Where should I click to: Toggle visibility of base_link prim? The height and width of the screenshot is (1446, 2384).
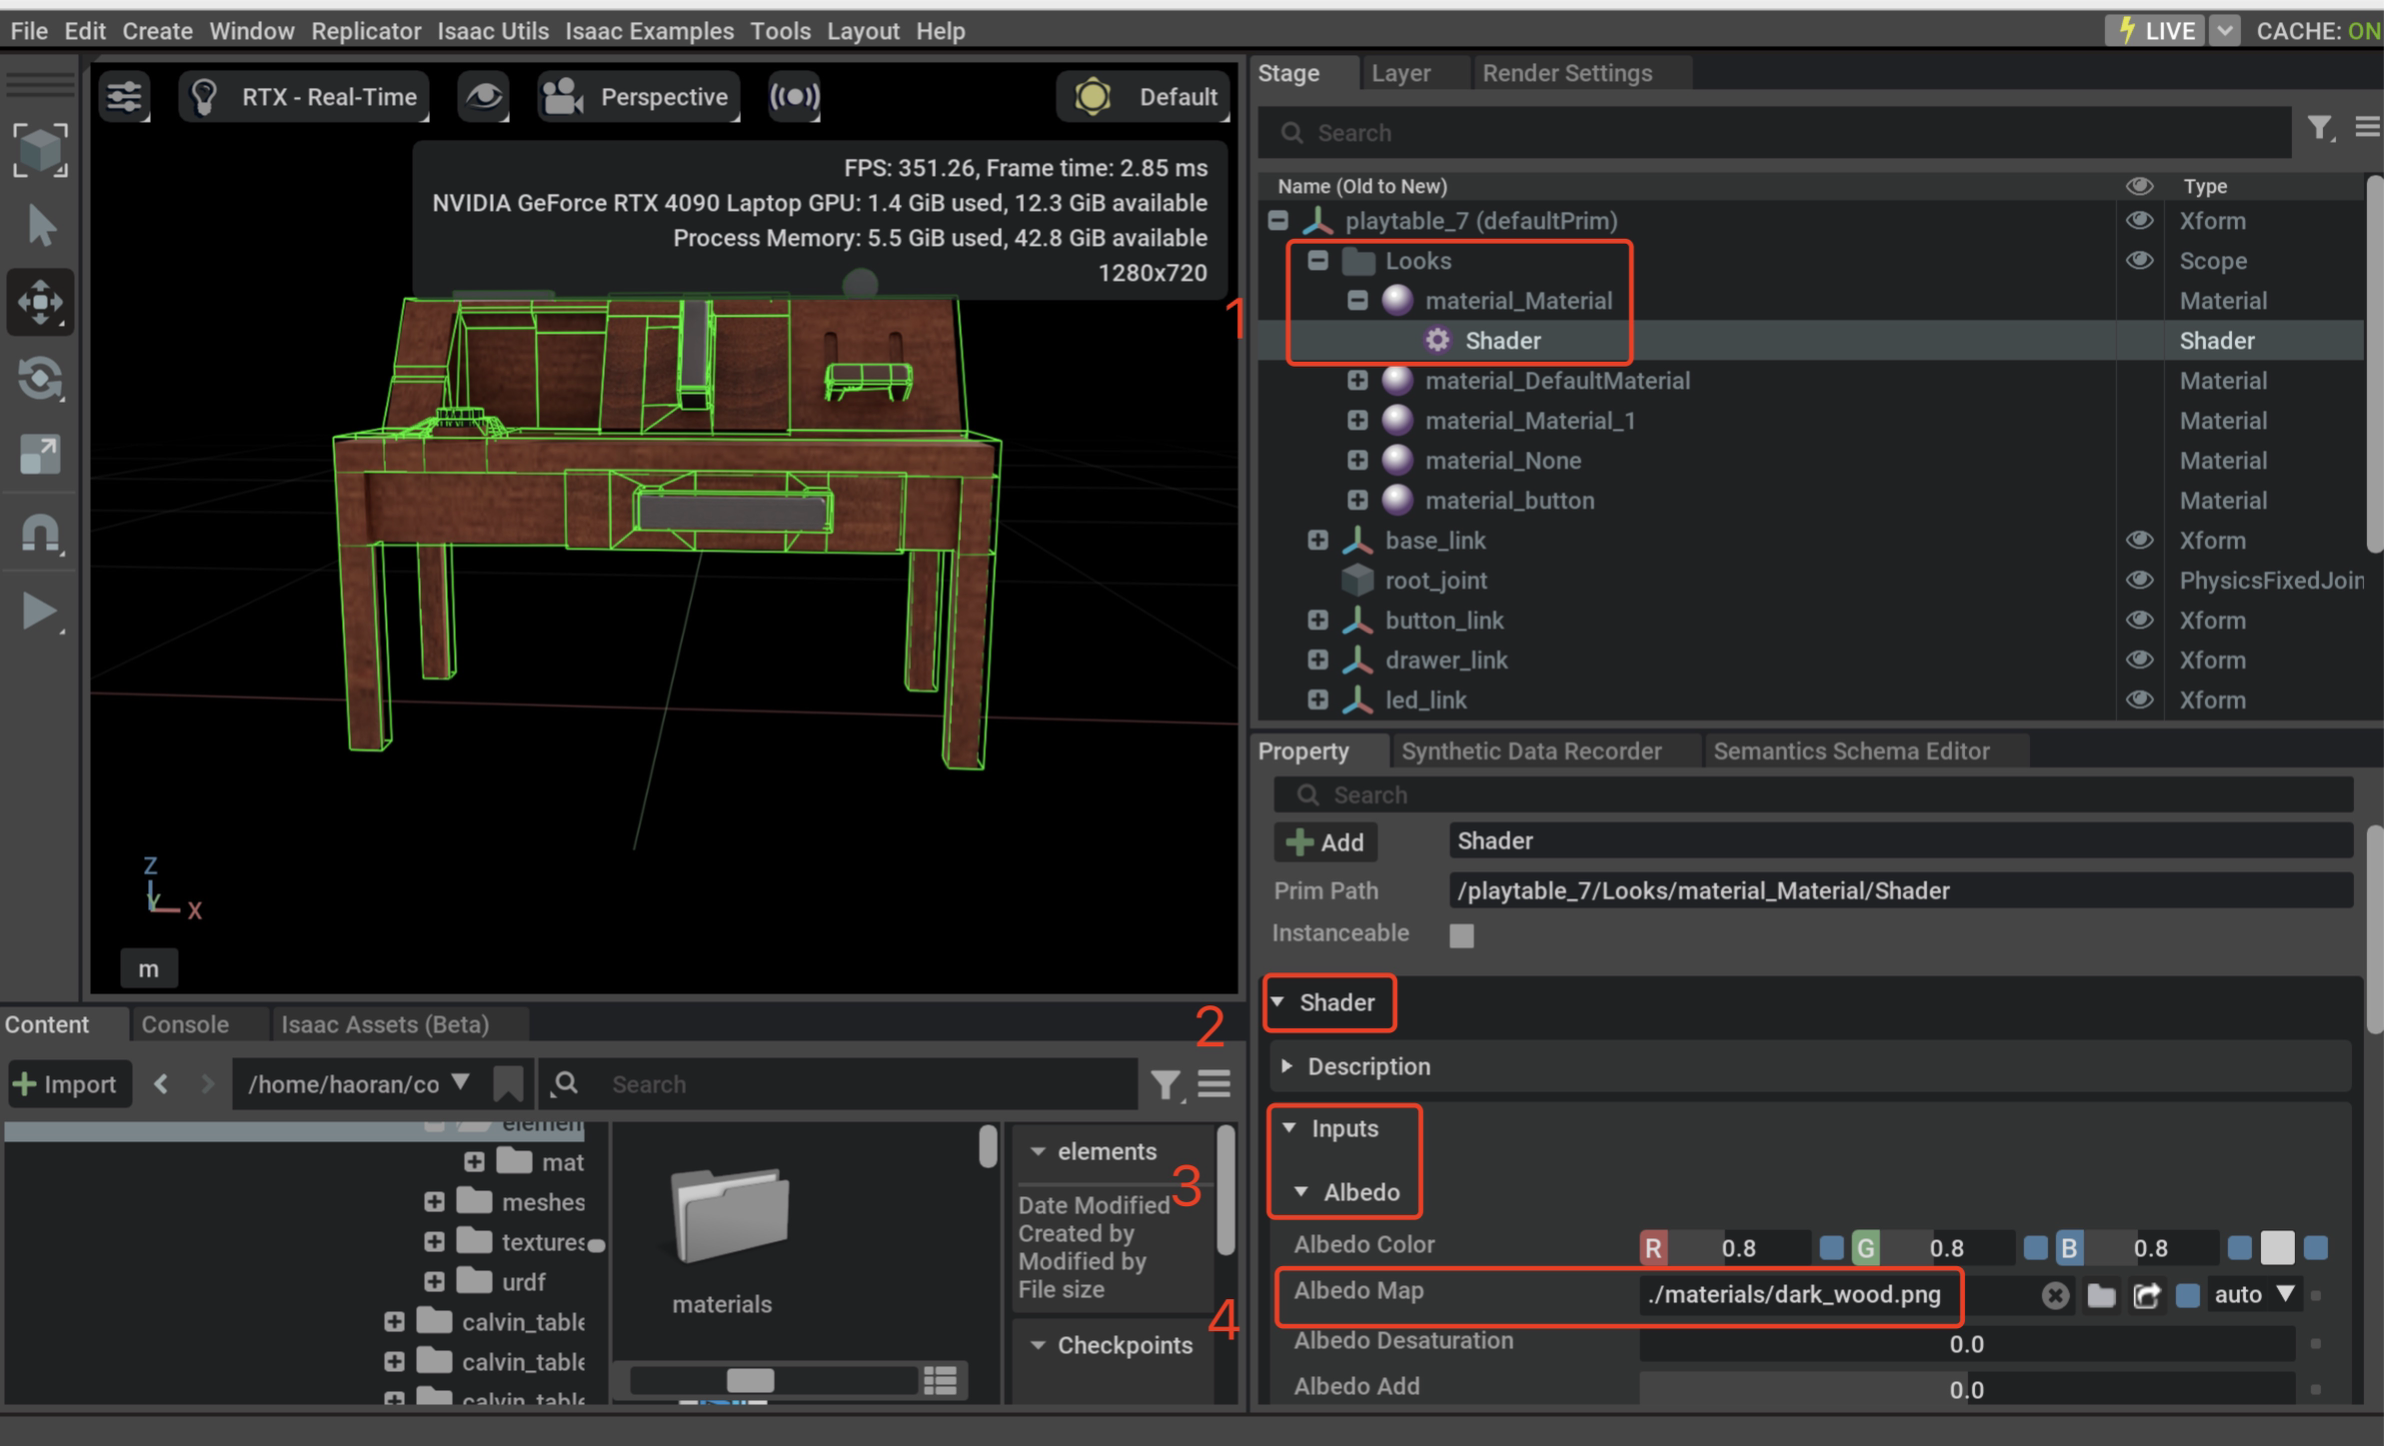(2139, 540)
